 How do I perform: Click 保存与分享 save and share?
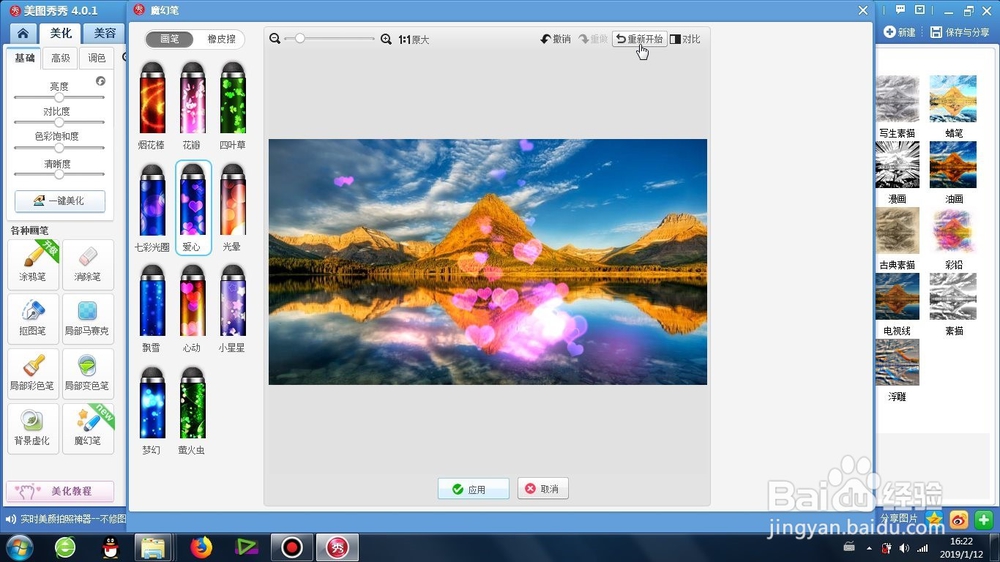click(960, 32)
